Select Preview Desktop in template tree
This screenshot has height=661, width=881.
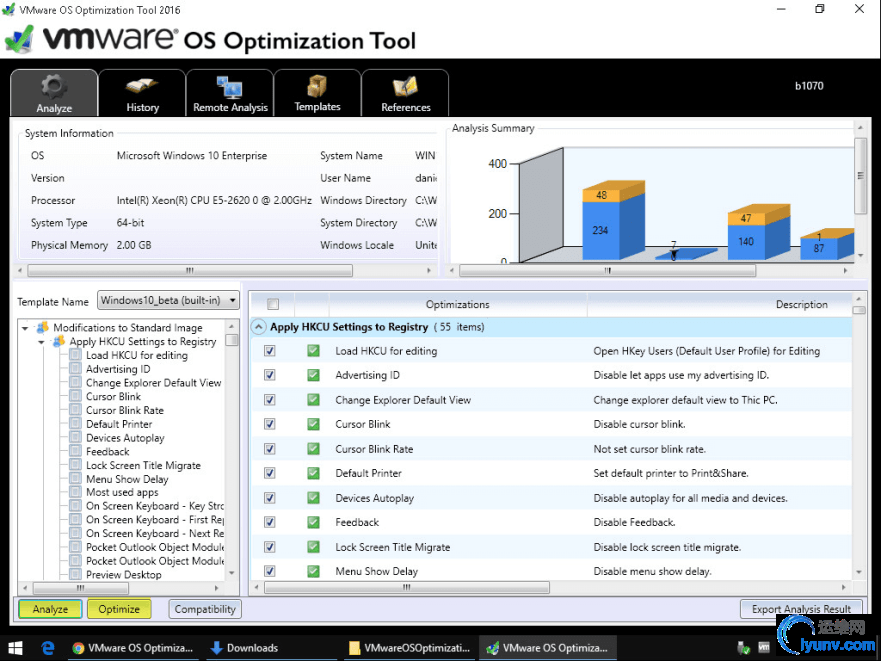124,574
